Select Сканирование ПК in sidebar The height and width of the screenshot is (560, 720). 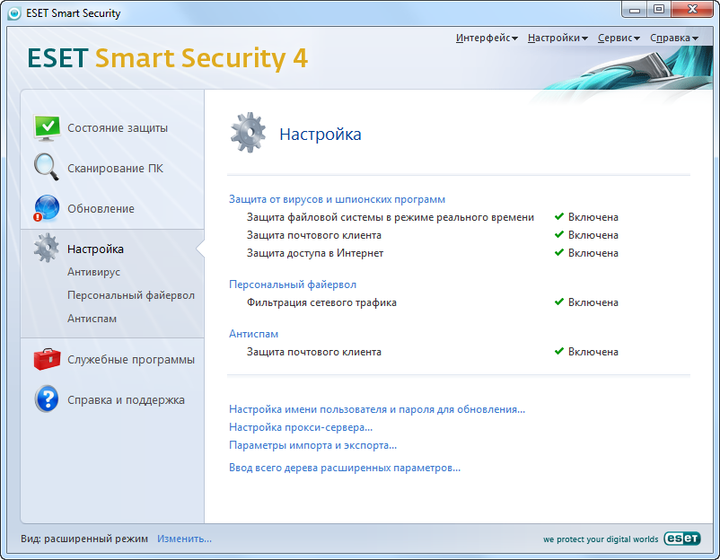tap(115, 168)
